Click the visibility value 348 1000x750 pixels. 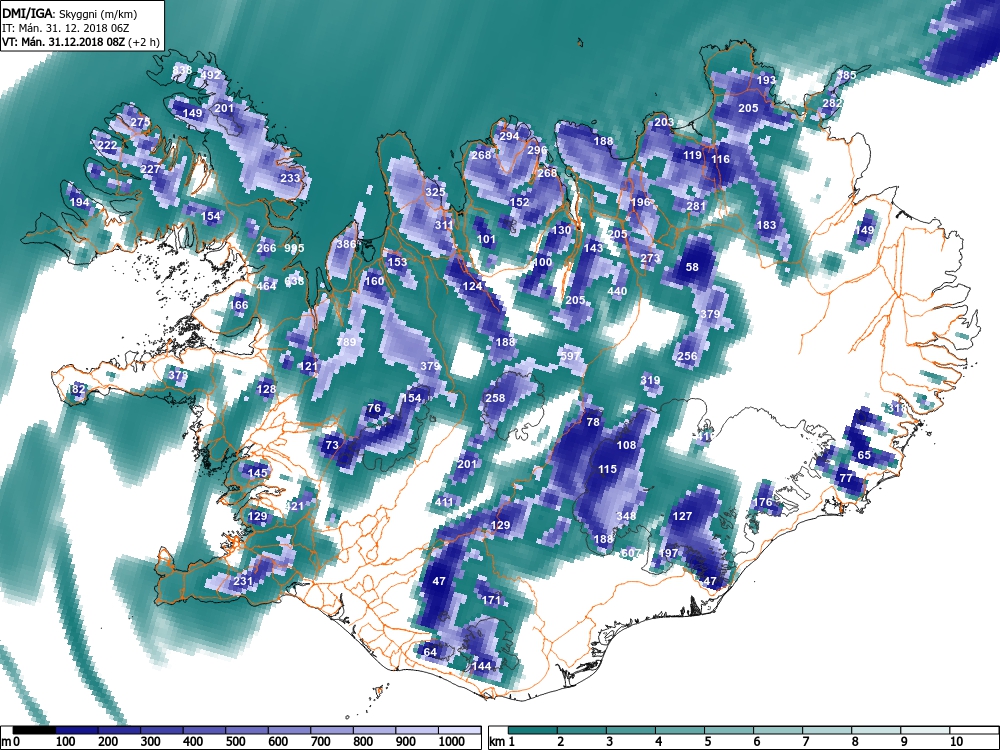tap(626, 515)
